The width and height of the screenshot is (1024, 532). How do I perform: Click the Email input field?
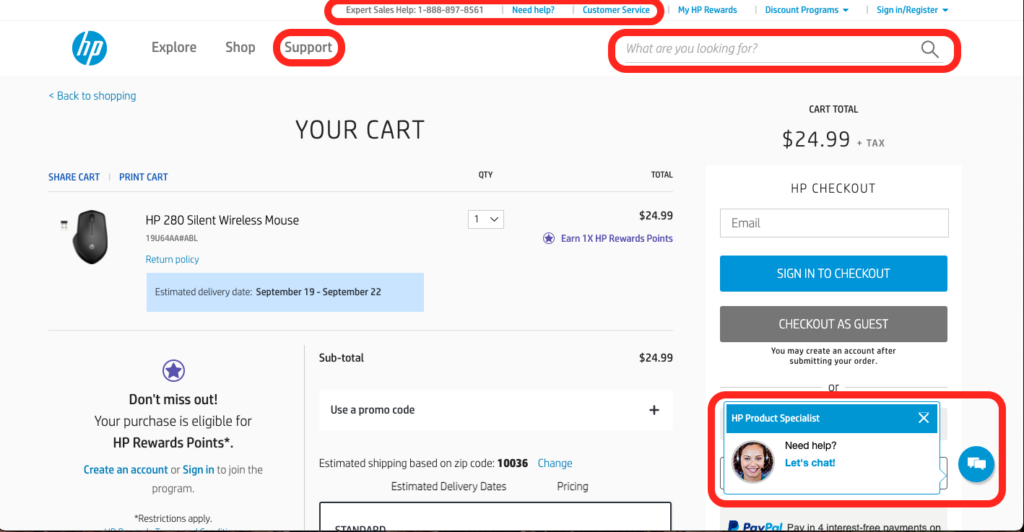click(833, 223)
